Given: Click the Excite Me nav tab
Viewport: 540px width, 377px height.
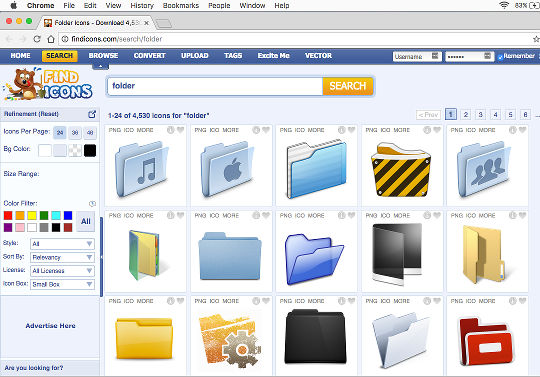Looking at the screenshot, I should coord(273,55).
